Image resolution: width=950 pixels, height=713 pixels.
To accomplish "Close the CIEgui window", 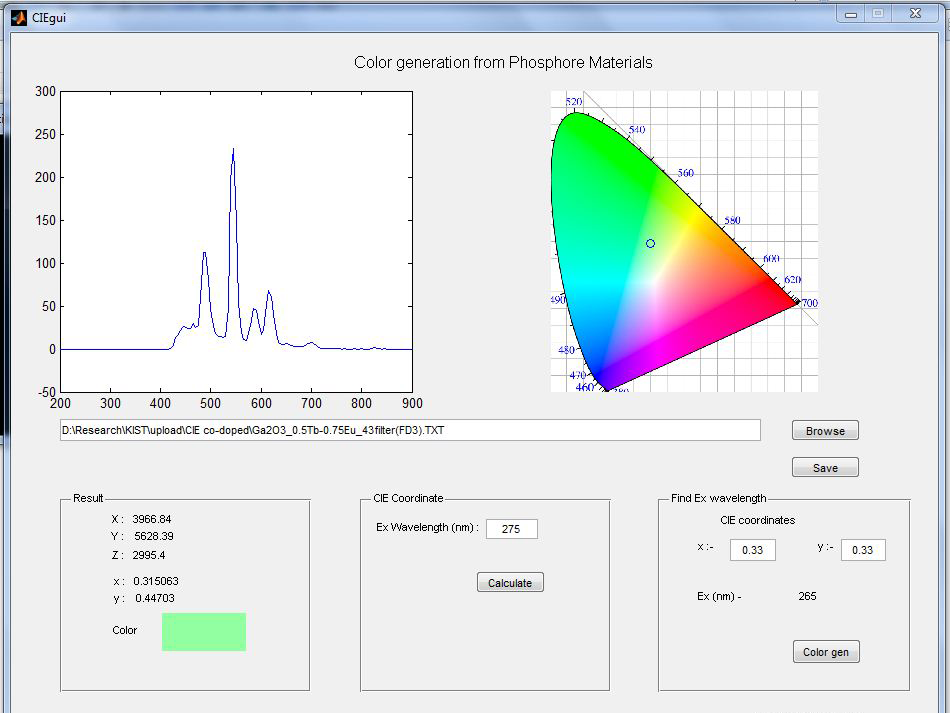I will [915, 13].
